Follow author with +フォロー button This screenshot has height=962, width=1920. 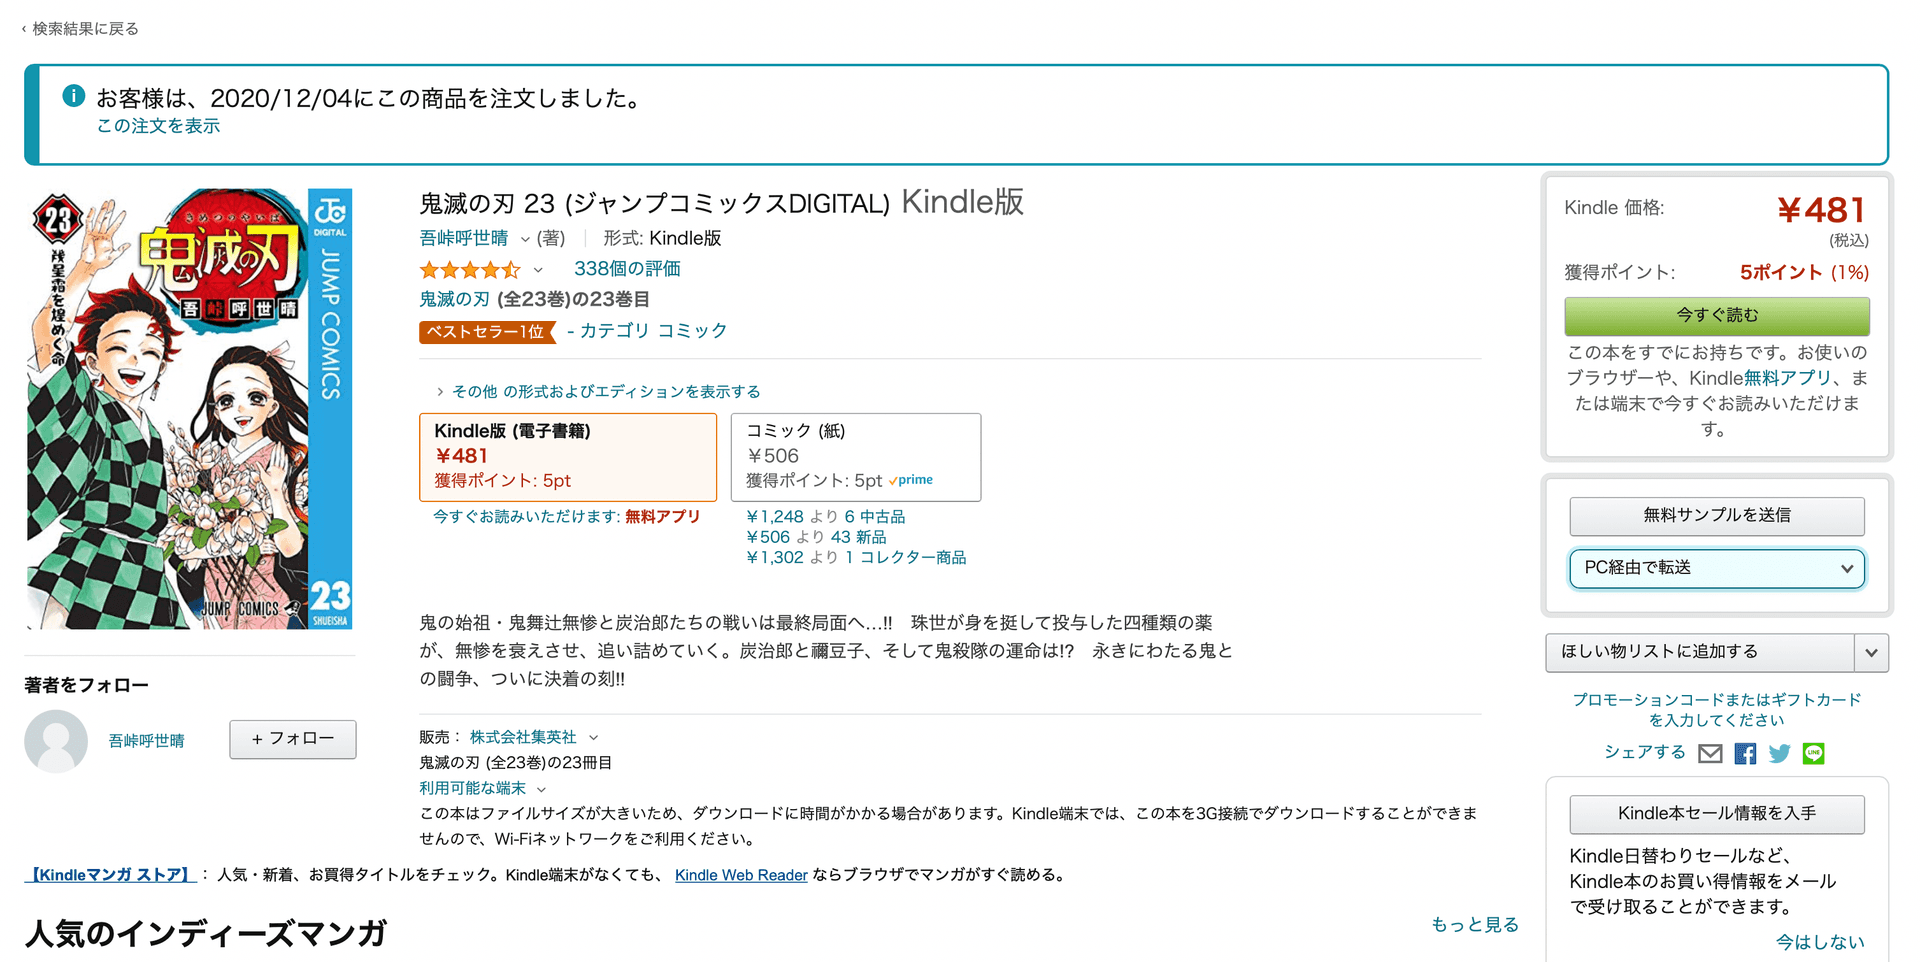293,739
